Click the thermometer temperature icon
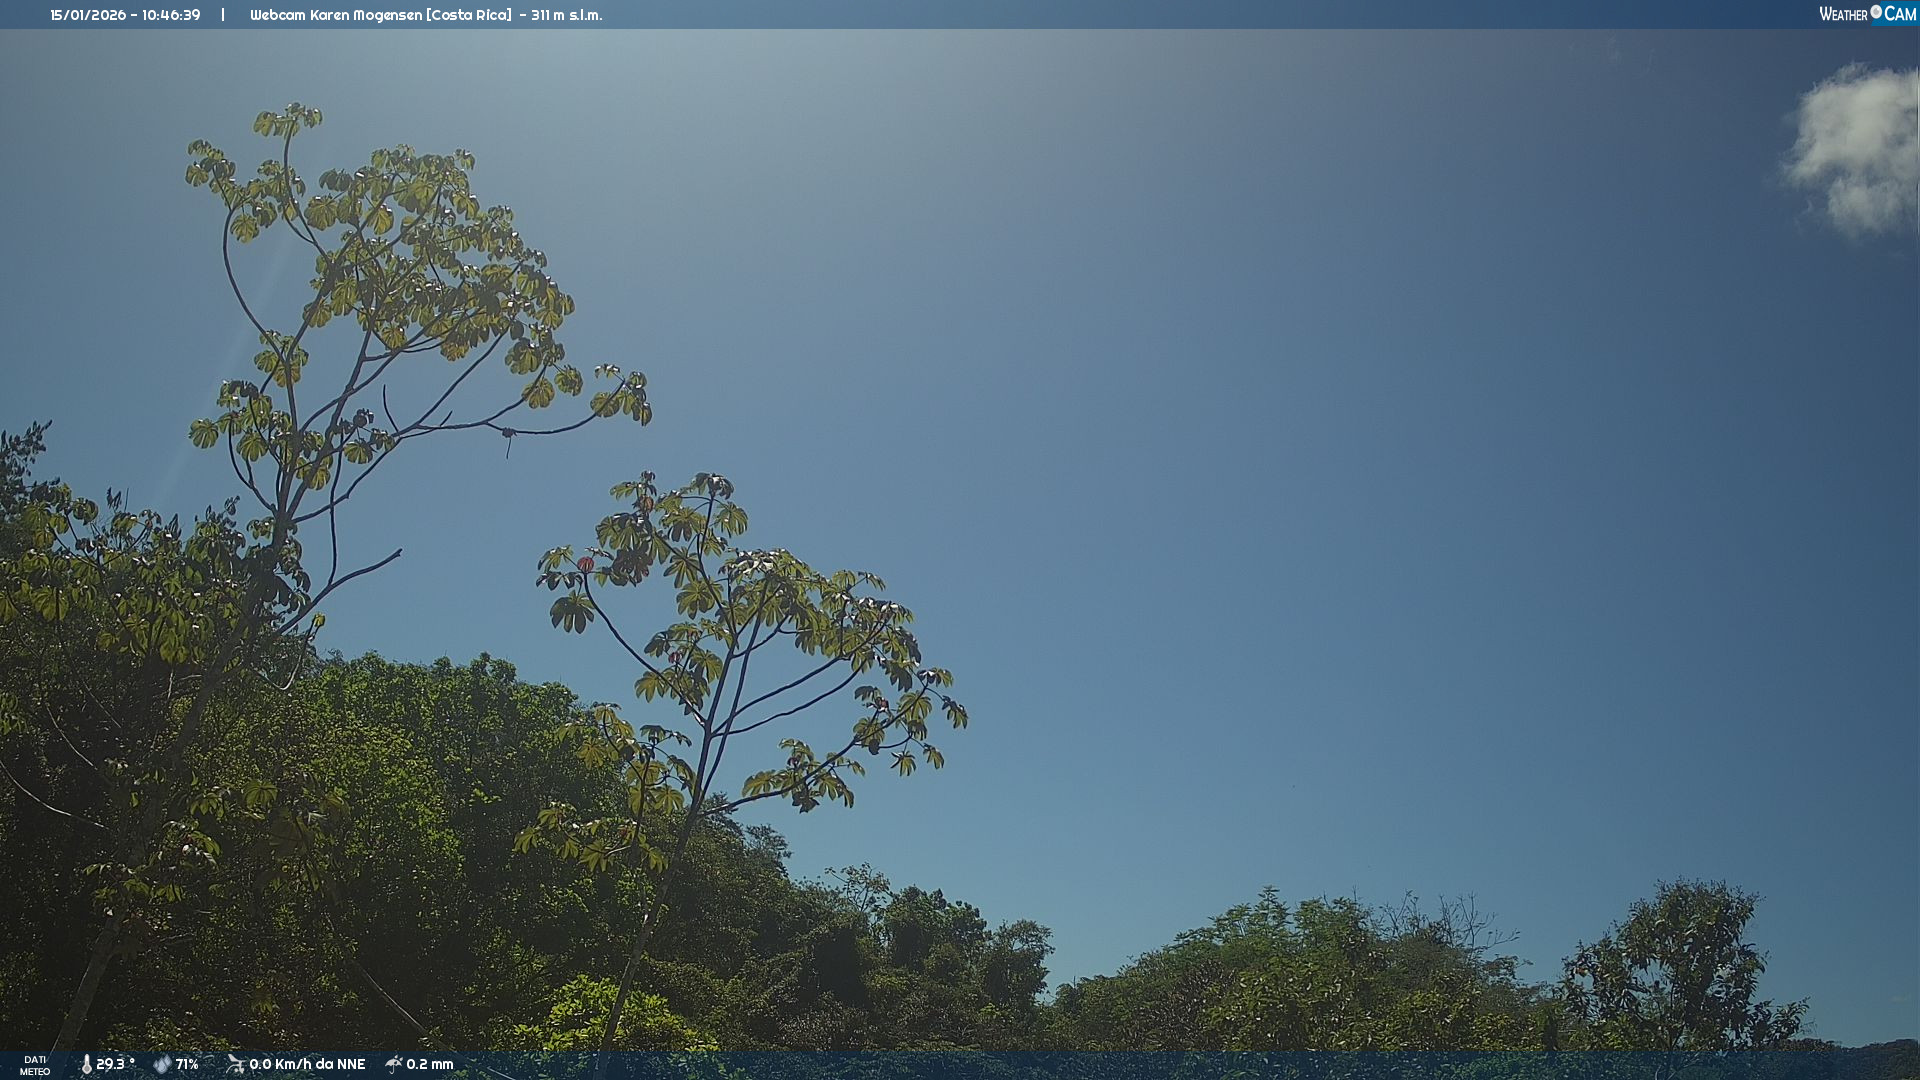This screenshot has width=1920, height=1080. 86,1064
